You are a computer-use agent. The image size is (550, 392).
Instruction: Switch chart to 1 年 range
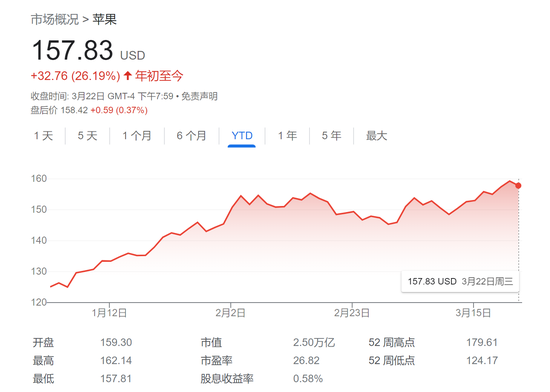(x=288, y=136)
